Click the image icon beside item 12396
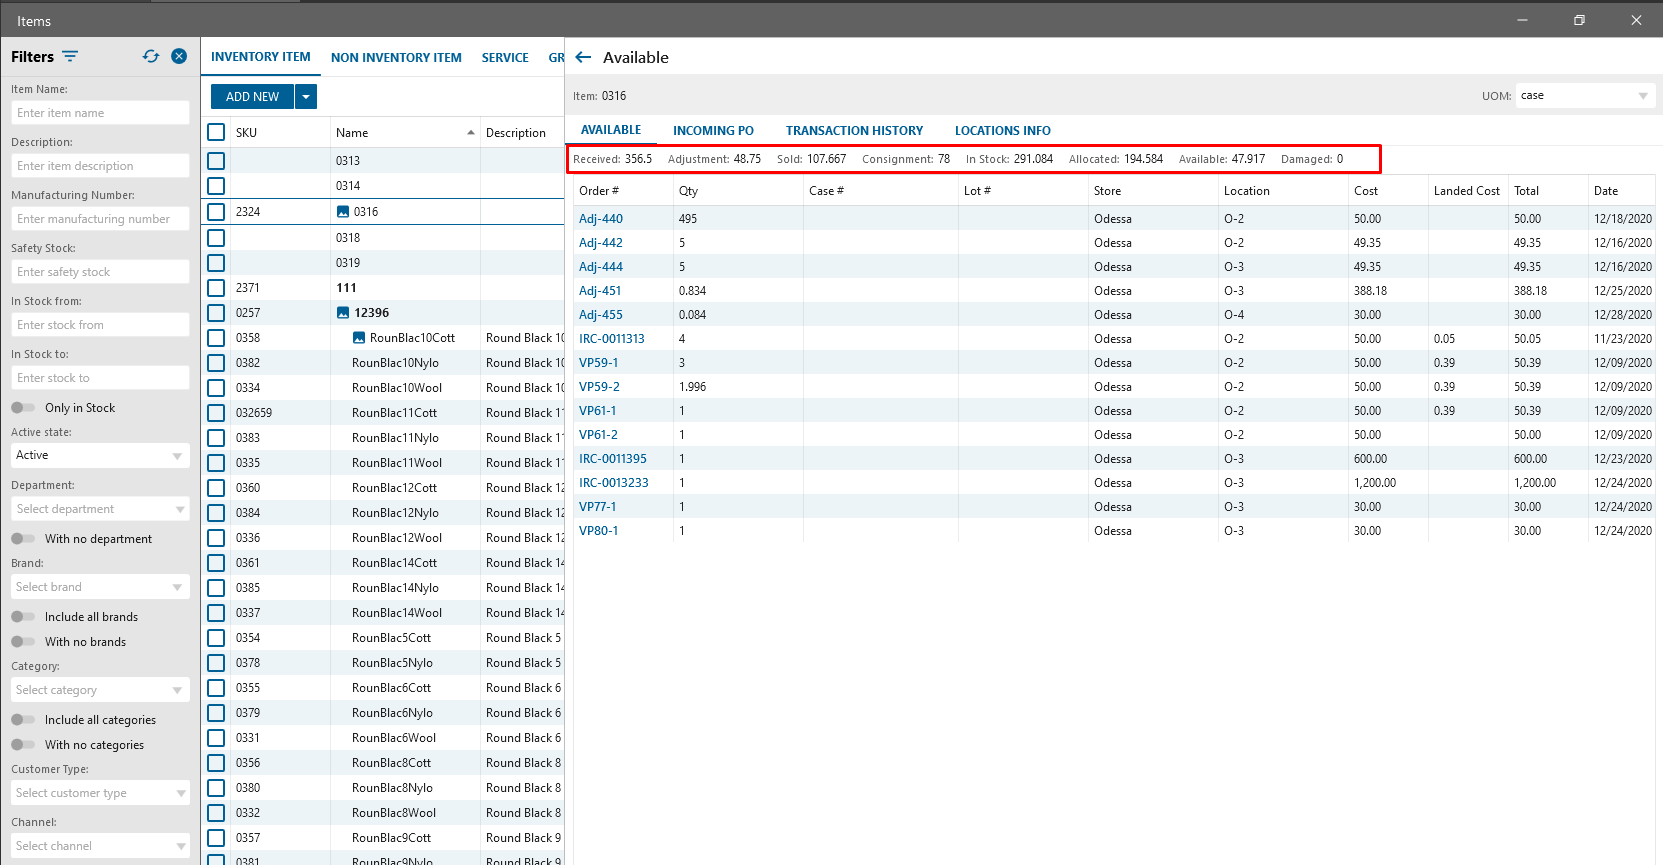 pyautogui.click(x=343, y=313)
